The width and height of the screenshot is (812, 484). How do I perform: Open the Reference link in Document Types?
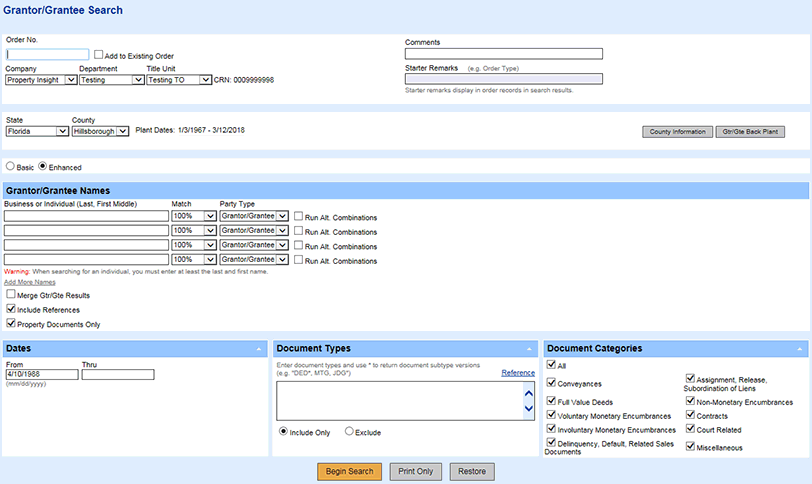pyautogui.click(x=518, y=372)
